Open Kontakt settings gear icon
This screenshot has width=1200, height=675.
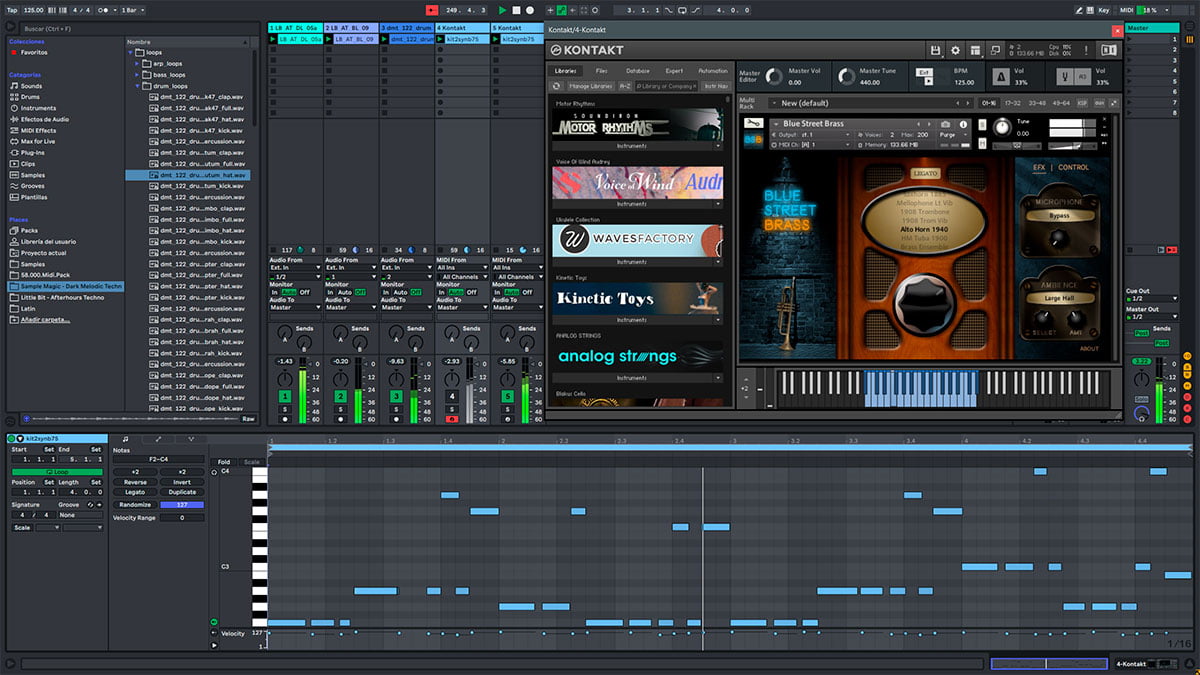(x=955, y=50)
